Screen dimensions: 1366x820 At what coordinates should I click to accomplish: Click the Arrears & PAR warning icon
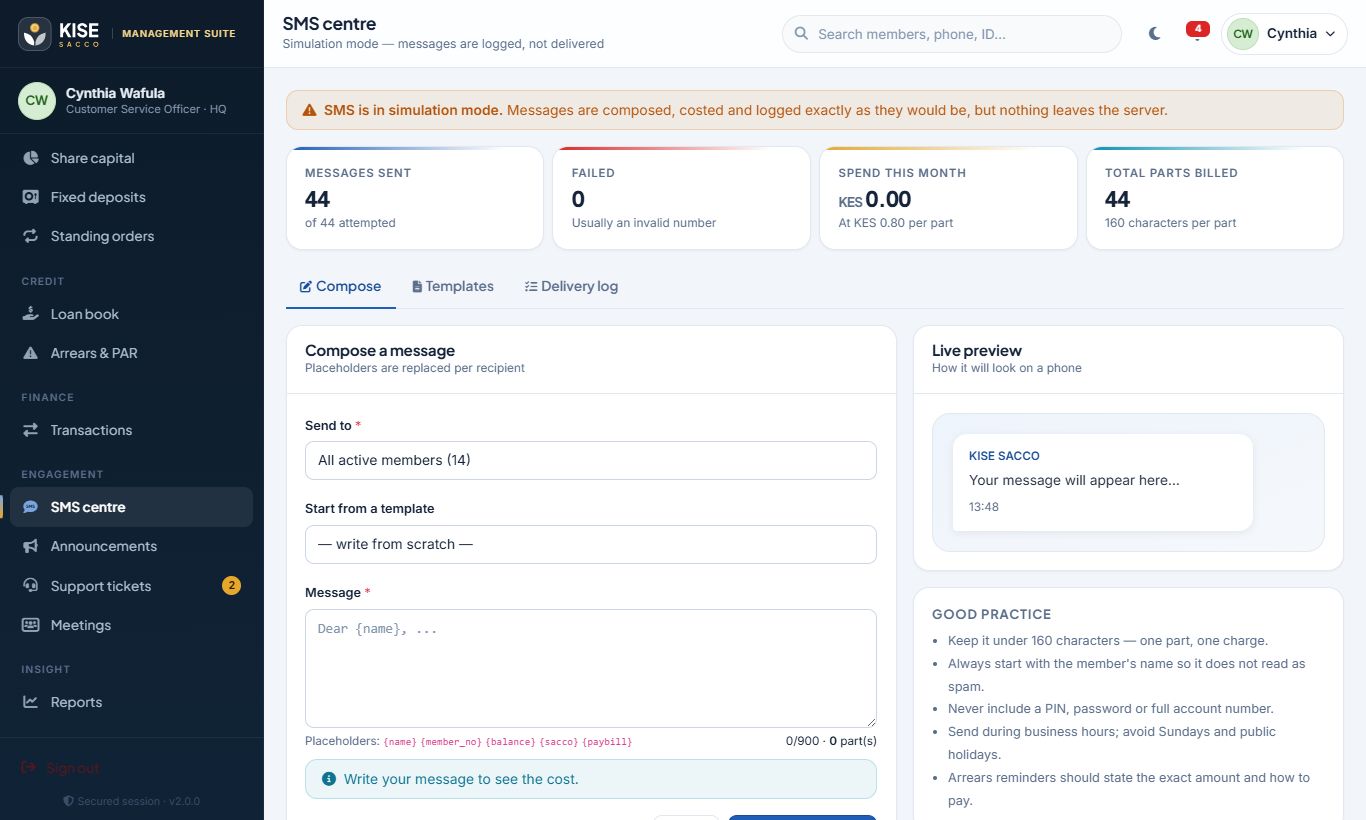point(30,353)
